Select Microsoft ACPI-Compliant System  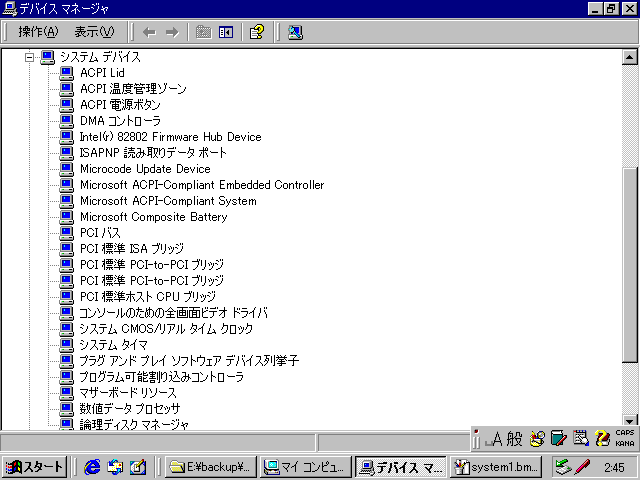point(168,201)
